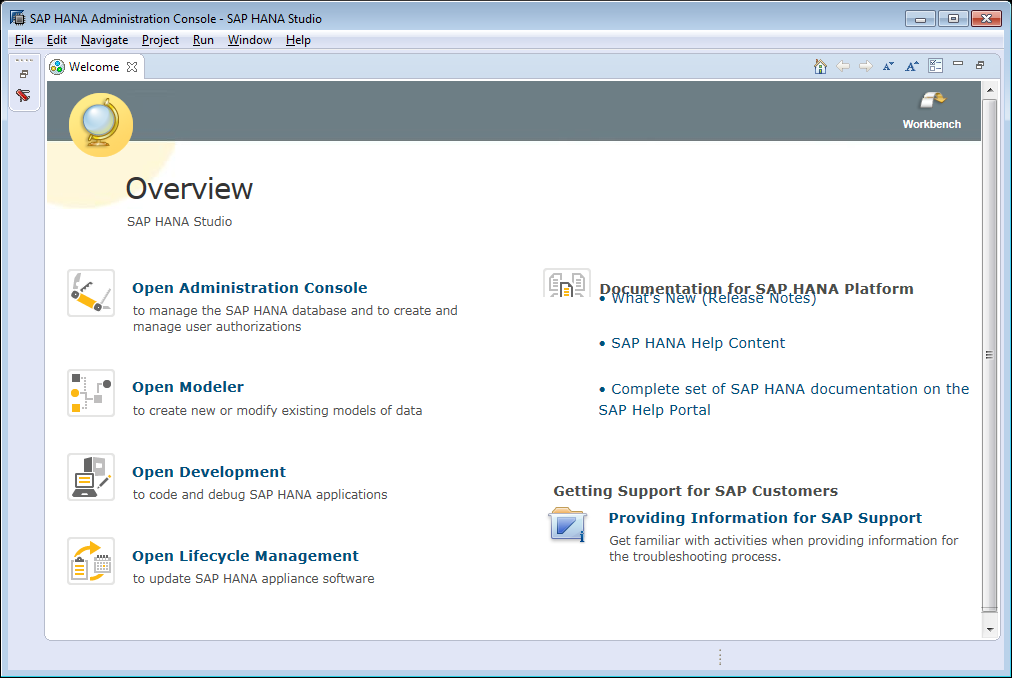1012x678 pixels.
Task: Open Providing Information for SAP Support
Action: point(765,518)
